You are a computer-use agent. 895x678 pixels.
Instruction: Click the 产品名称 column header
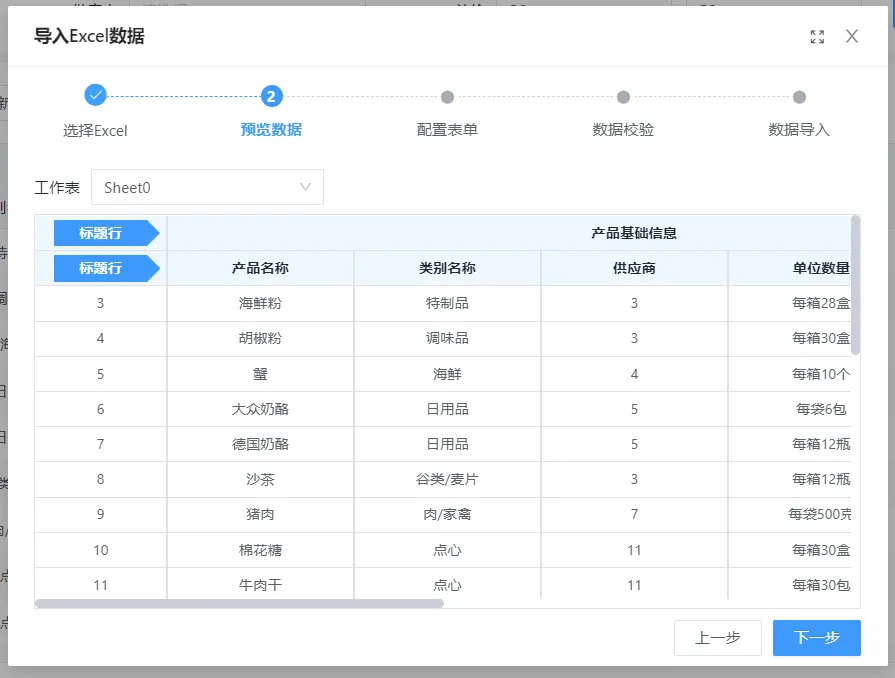[x=260, y=268]
